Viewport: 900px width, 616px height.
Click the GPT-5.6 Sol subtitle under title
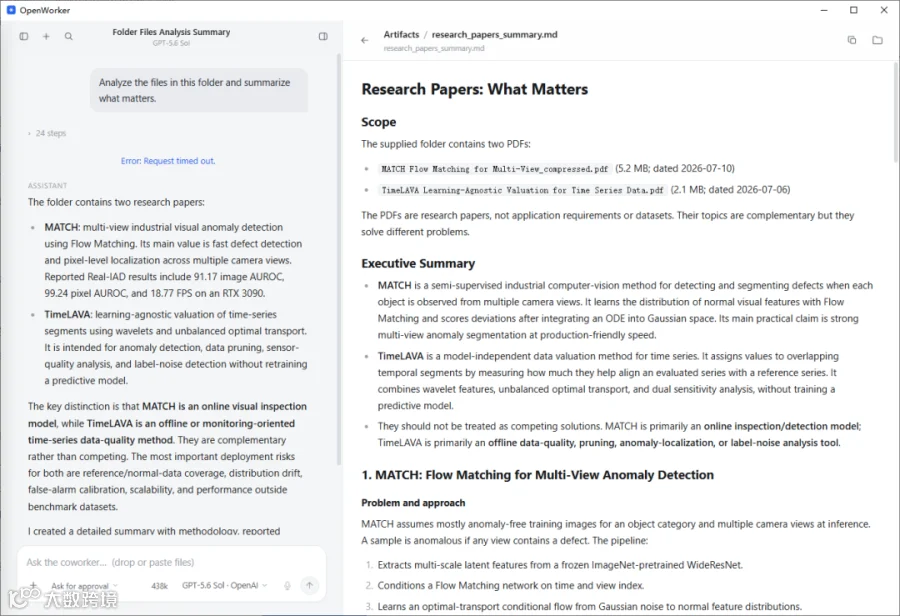[x=171, y=43]
